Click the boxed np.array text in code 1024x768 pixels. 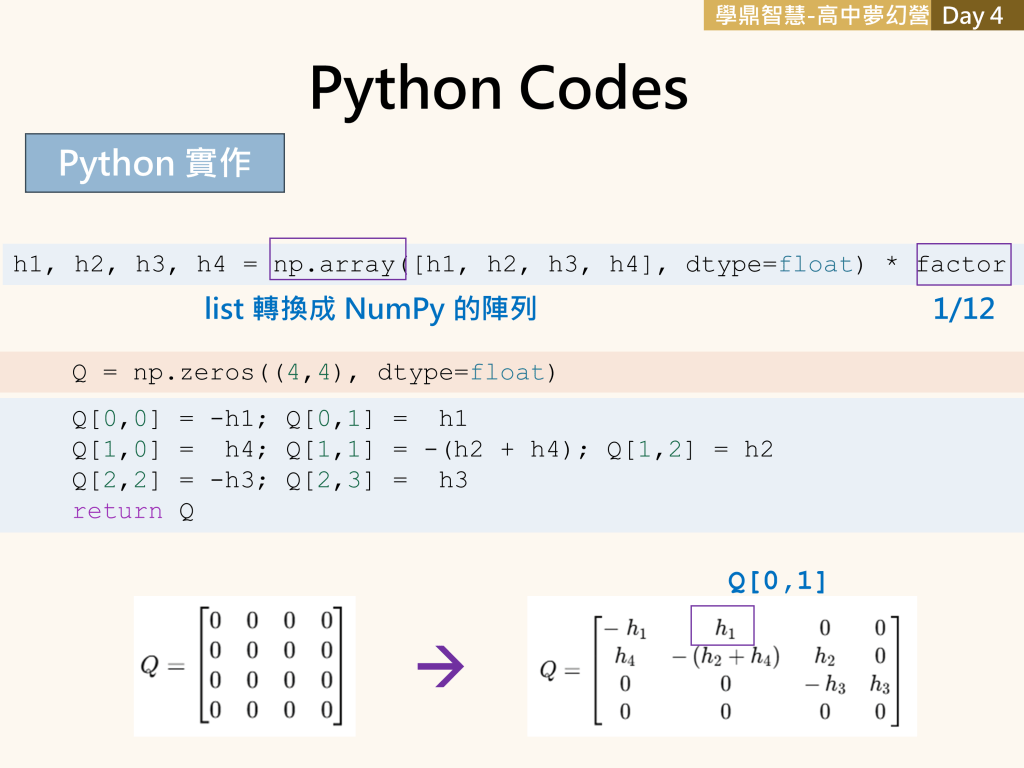pyautogui.click(x=337, y=264)
